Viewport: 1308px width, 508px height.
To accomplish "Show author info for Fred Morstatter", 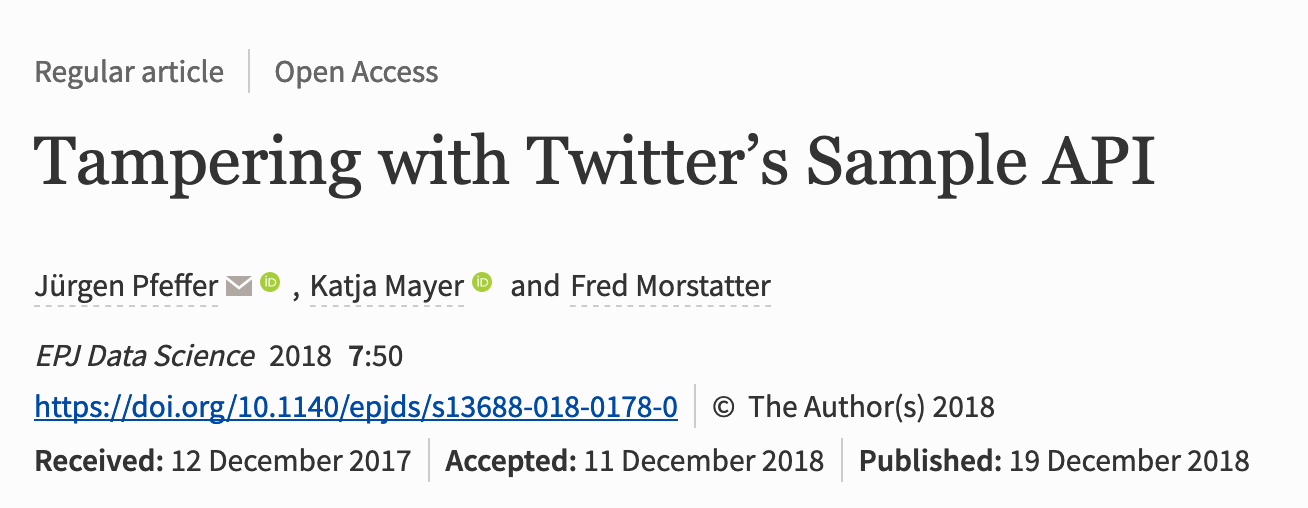I will tap(670, 287).
